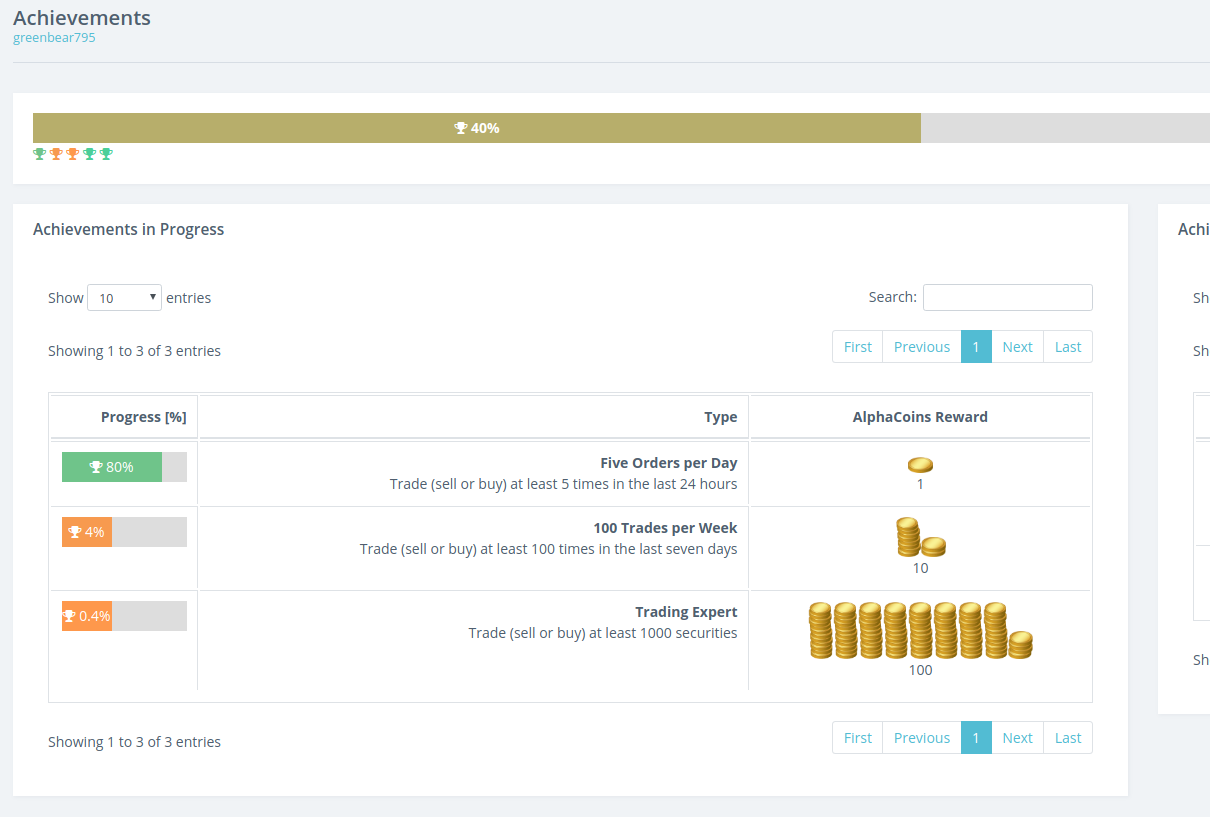Click Previous in the pagination below the table
The height and width of the screenshot is (817, 1210).
(x=922, y=738)
